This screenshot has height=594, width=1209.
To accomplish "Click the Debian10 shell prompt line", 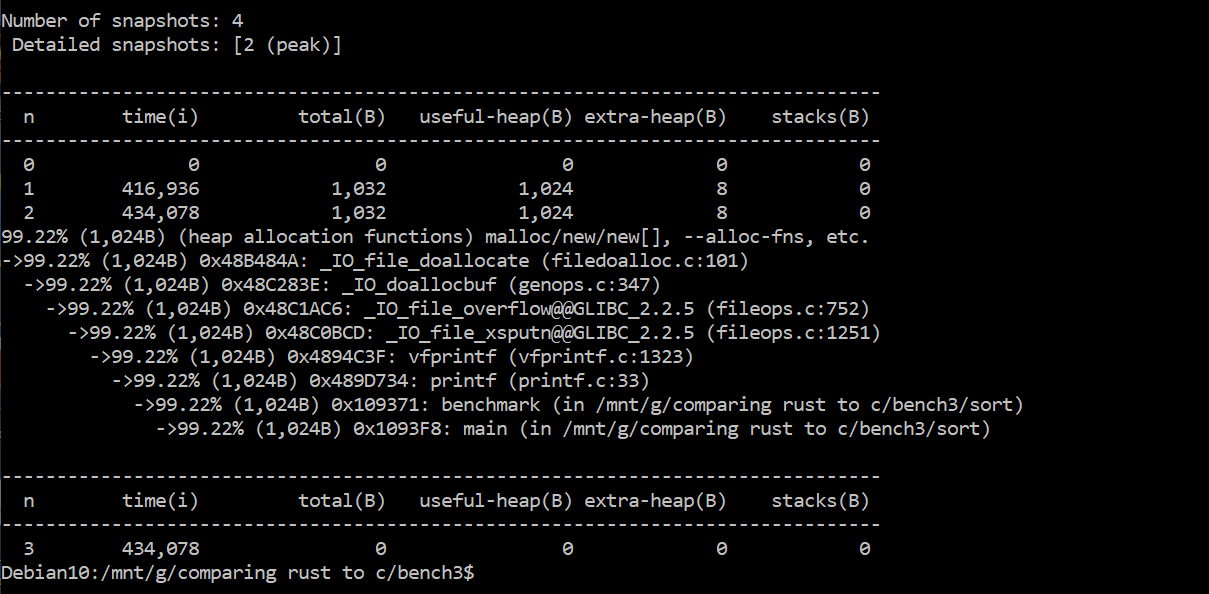I will 238,573.
